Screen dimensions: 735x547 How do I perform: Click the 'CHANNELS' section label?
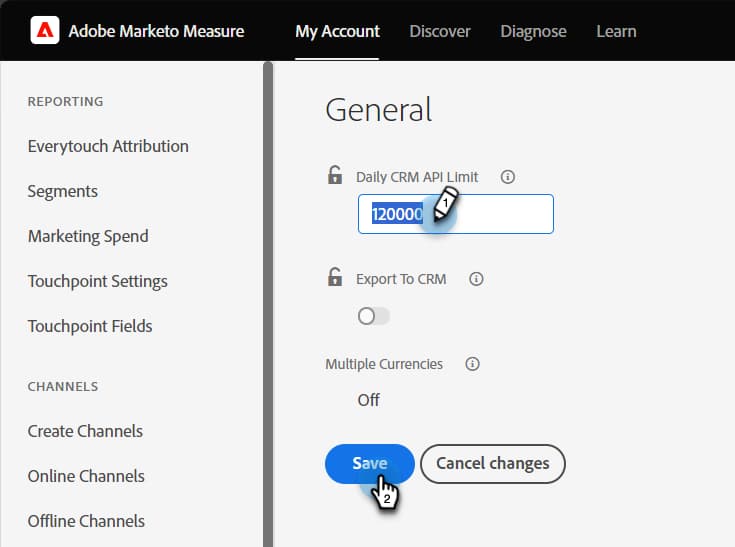63,386
